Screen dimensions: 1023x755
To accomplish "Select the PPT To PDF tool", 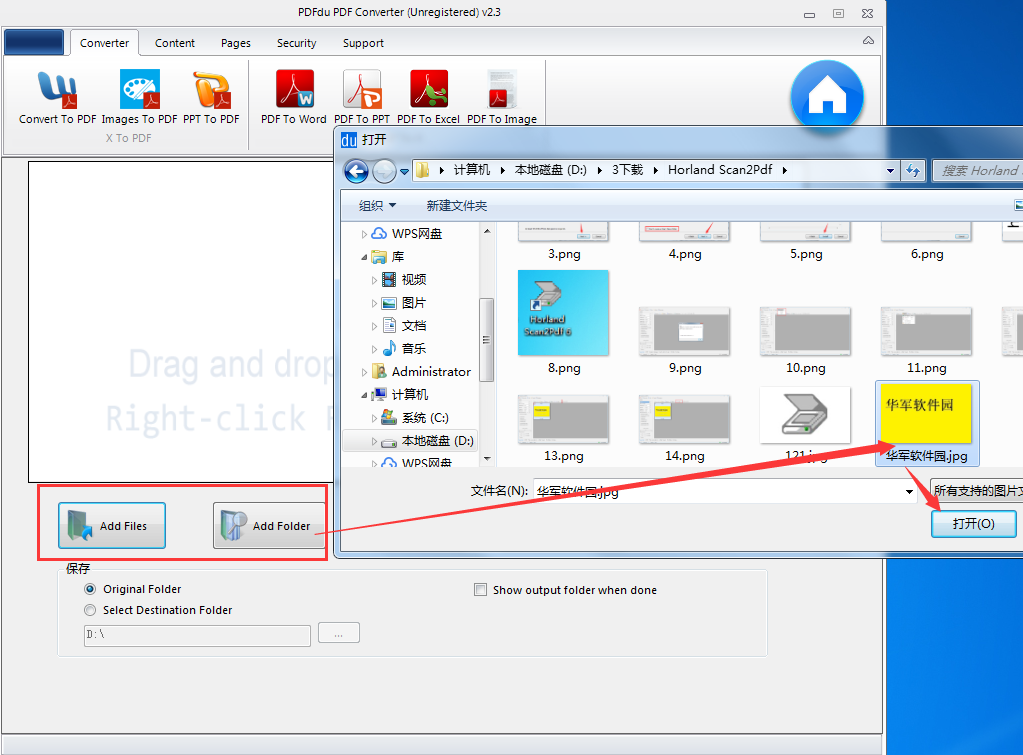I will coord(212,95).
